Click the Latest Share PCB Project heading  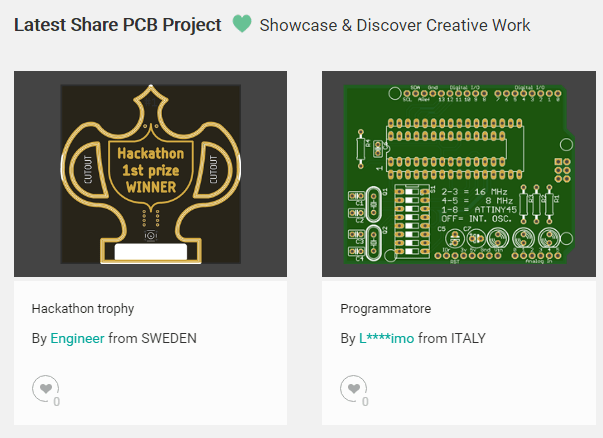coord(118,24)
